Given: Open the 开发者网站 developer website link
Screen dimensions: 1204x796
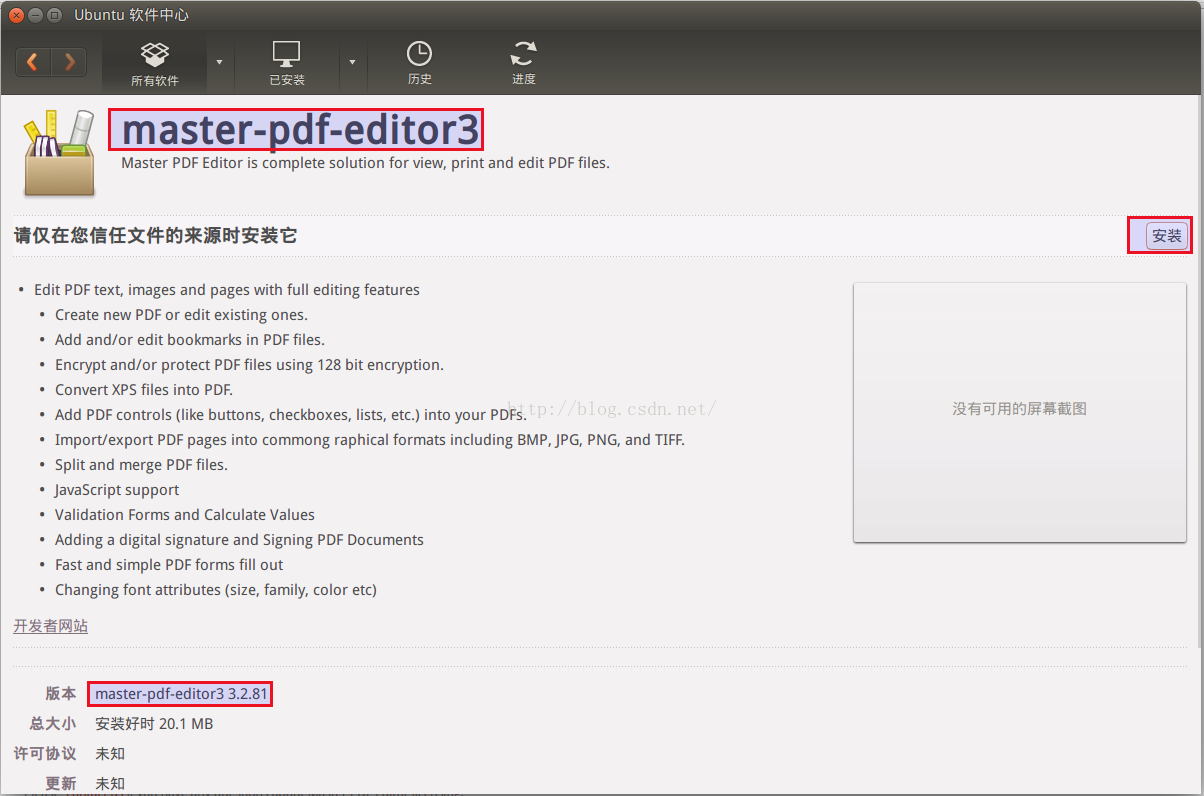Looking at the screenshot, I should (x=50, y=626).
